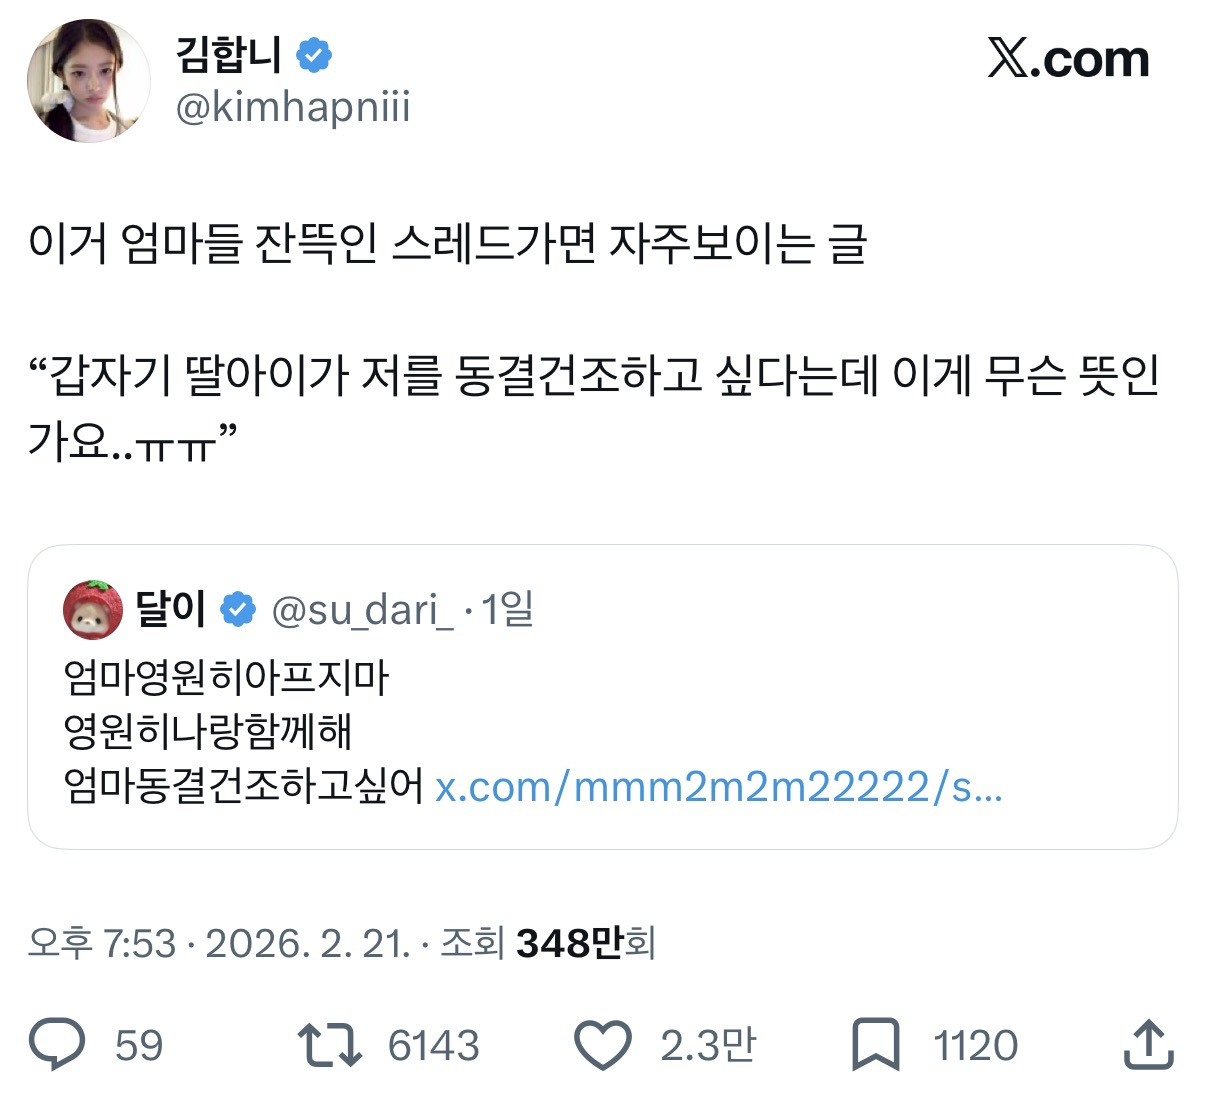This screenshot has width=1206, height=1094.
Task: Click 김합니's blue verified badge
Action: (x=314, y=55)
